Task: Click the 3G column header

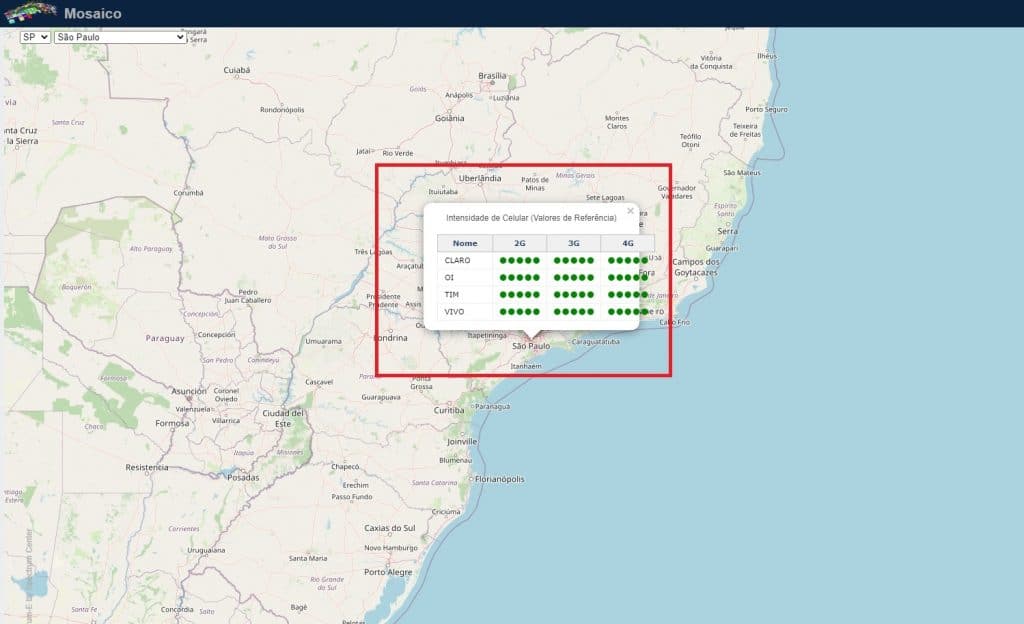Action: coord(574,243)
